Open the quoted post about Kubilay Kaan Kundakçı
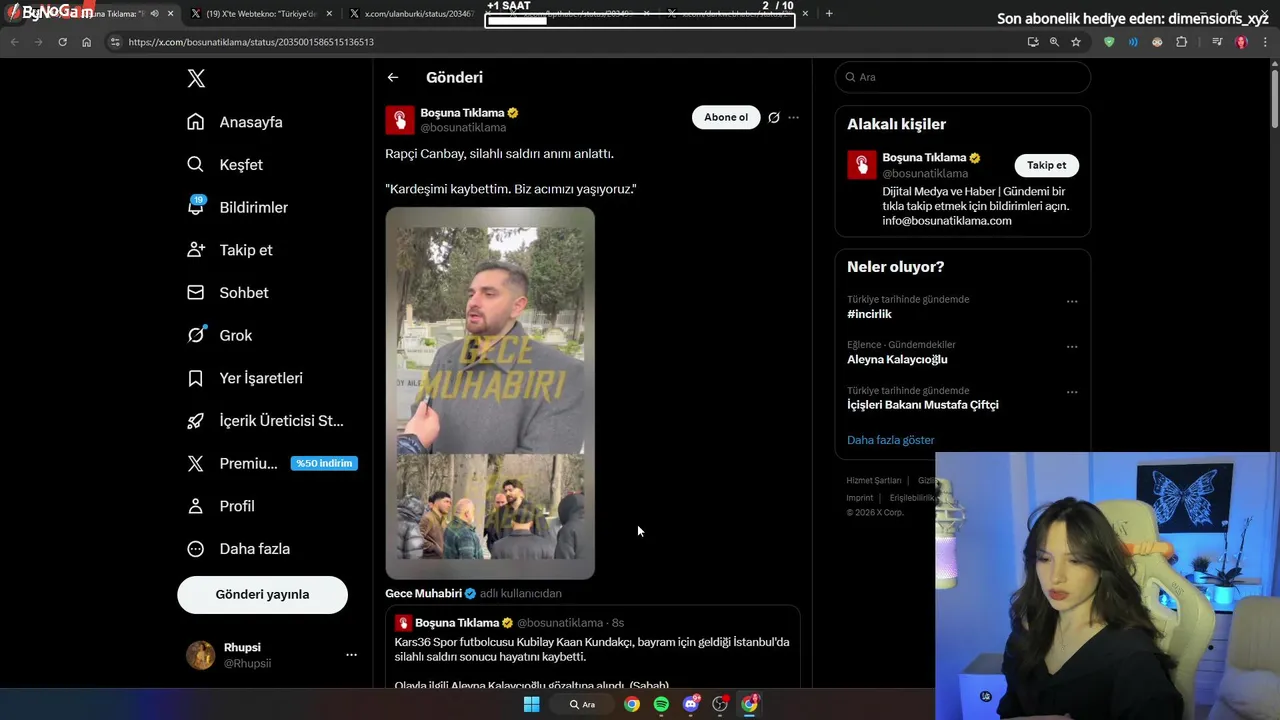This screenshot has height=720, width=1280. point(592,647)
